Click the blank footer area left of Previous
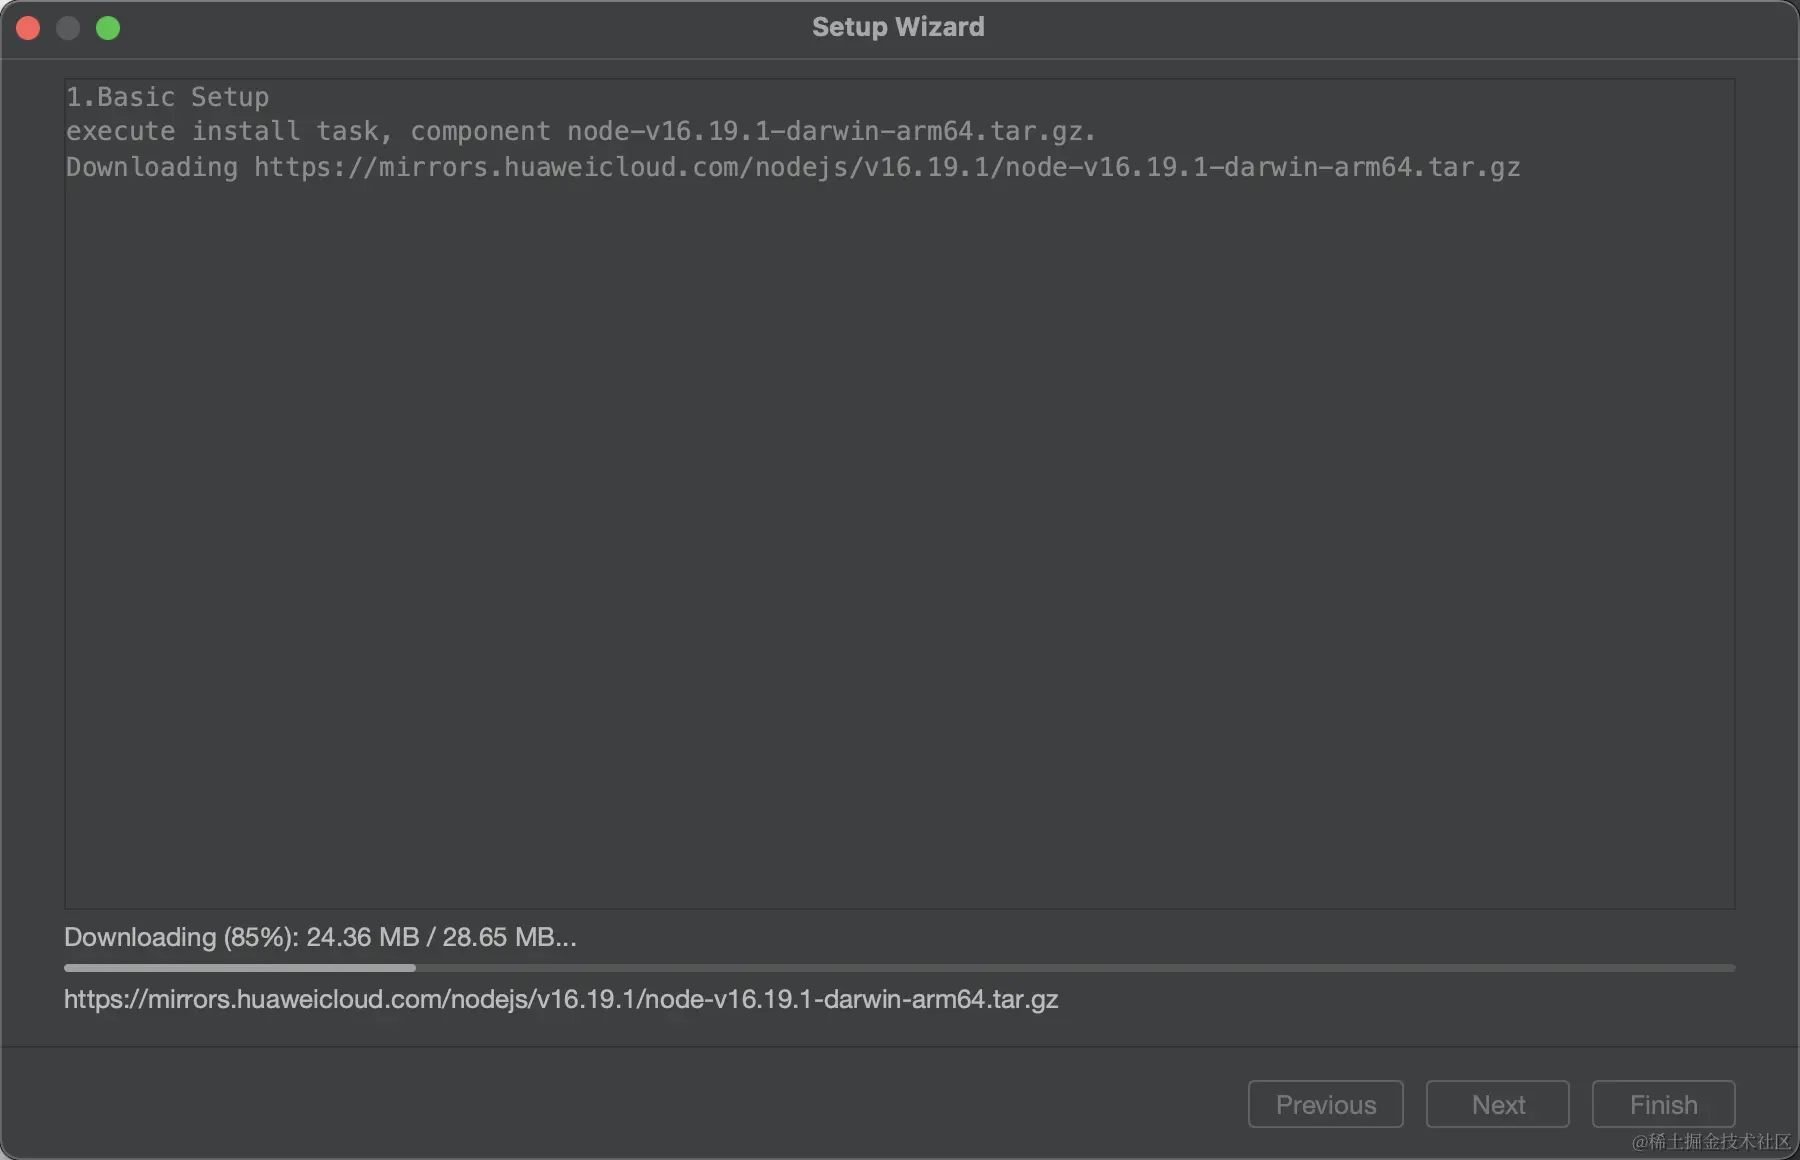 point(620,1104)
